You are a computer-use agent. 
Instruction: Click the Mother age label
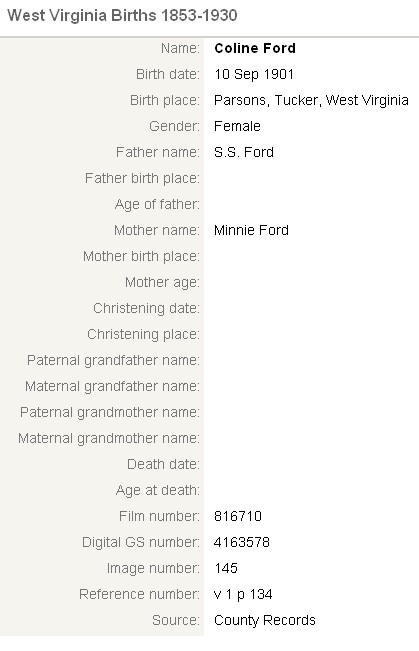click(162, 283)
